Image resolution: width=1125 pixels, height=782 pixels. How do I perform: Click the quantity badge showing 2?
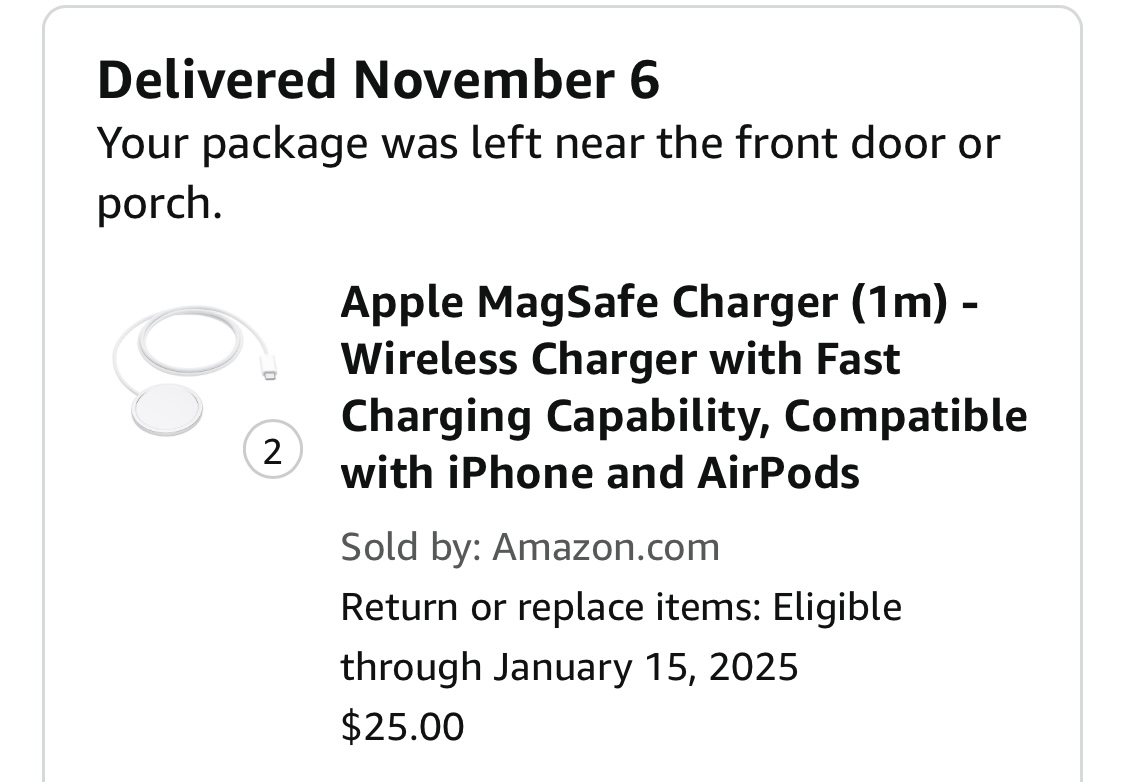[x=271, y=452]
